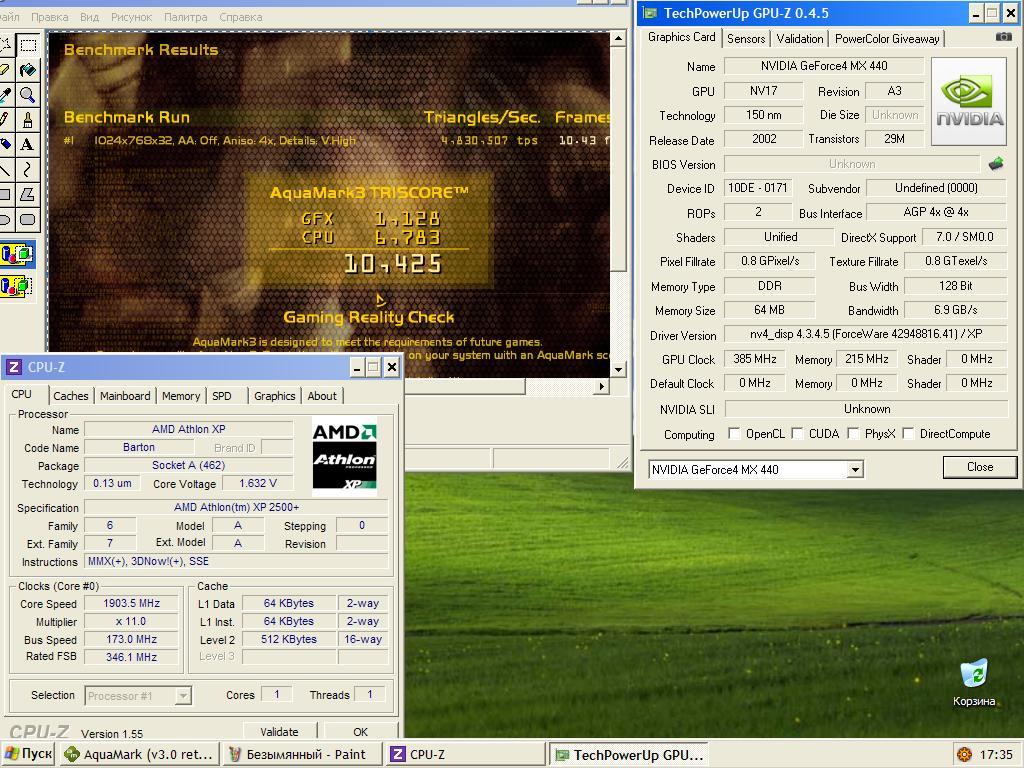This screenshot has height=768, width=1024.
Task: Choose the transparent selection mode option
Action: click(x=16, y=285)
